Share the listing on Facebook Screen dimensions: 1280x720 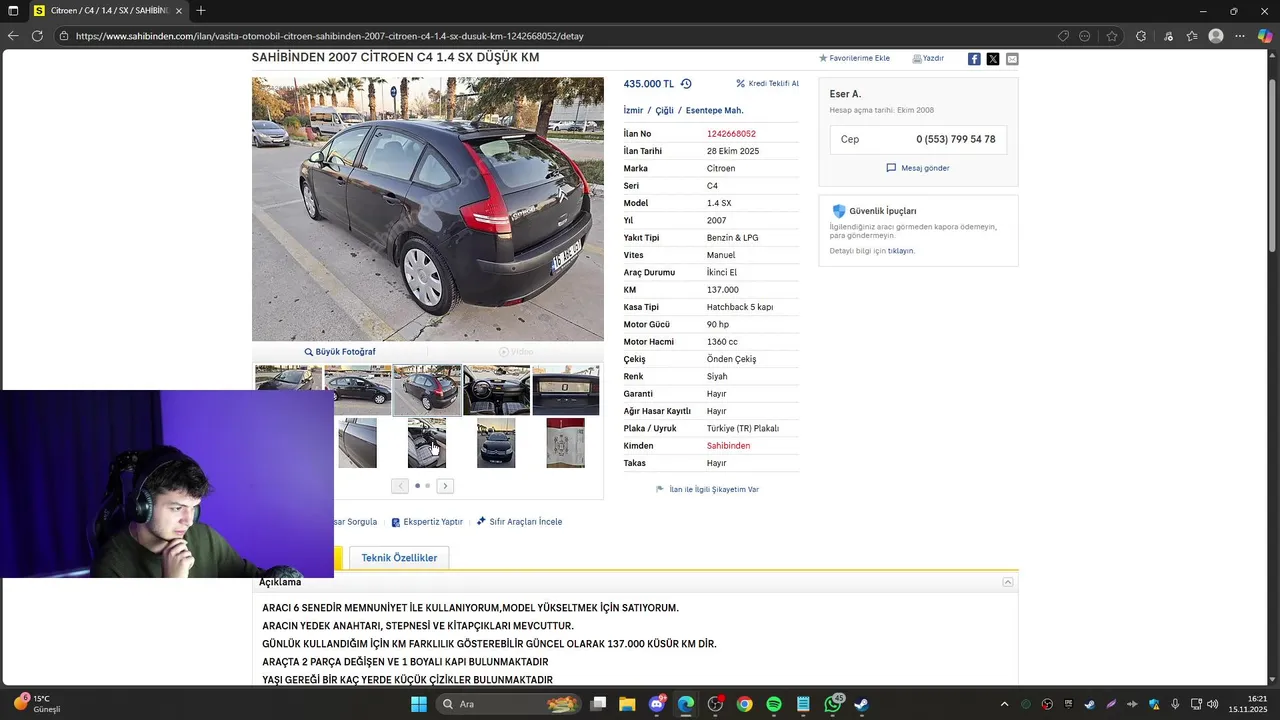tap(974, 59)
